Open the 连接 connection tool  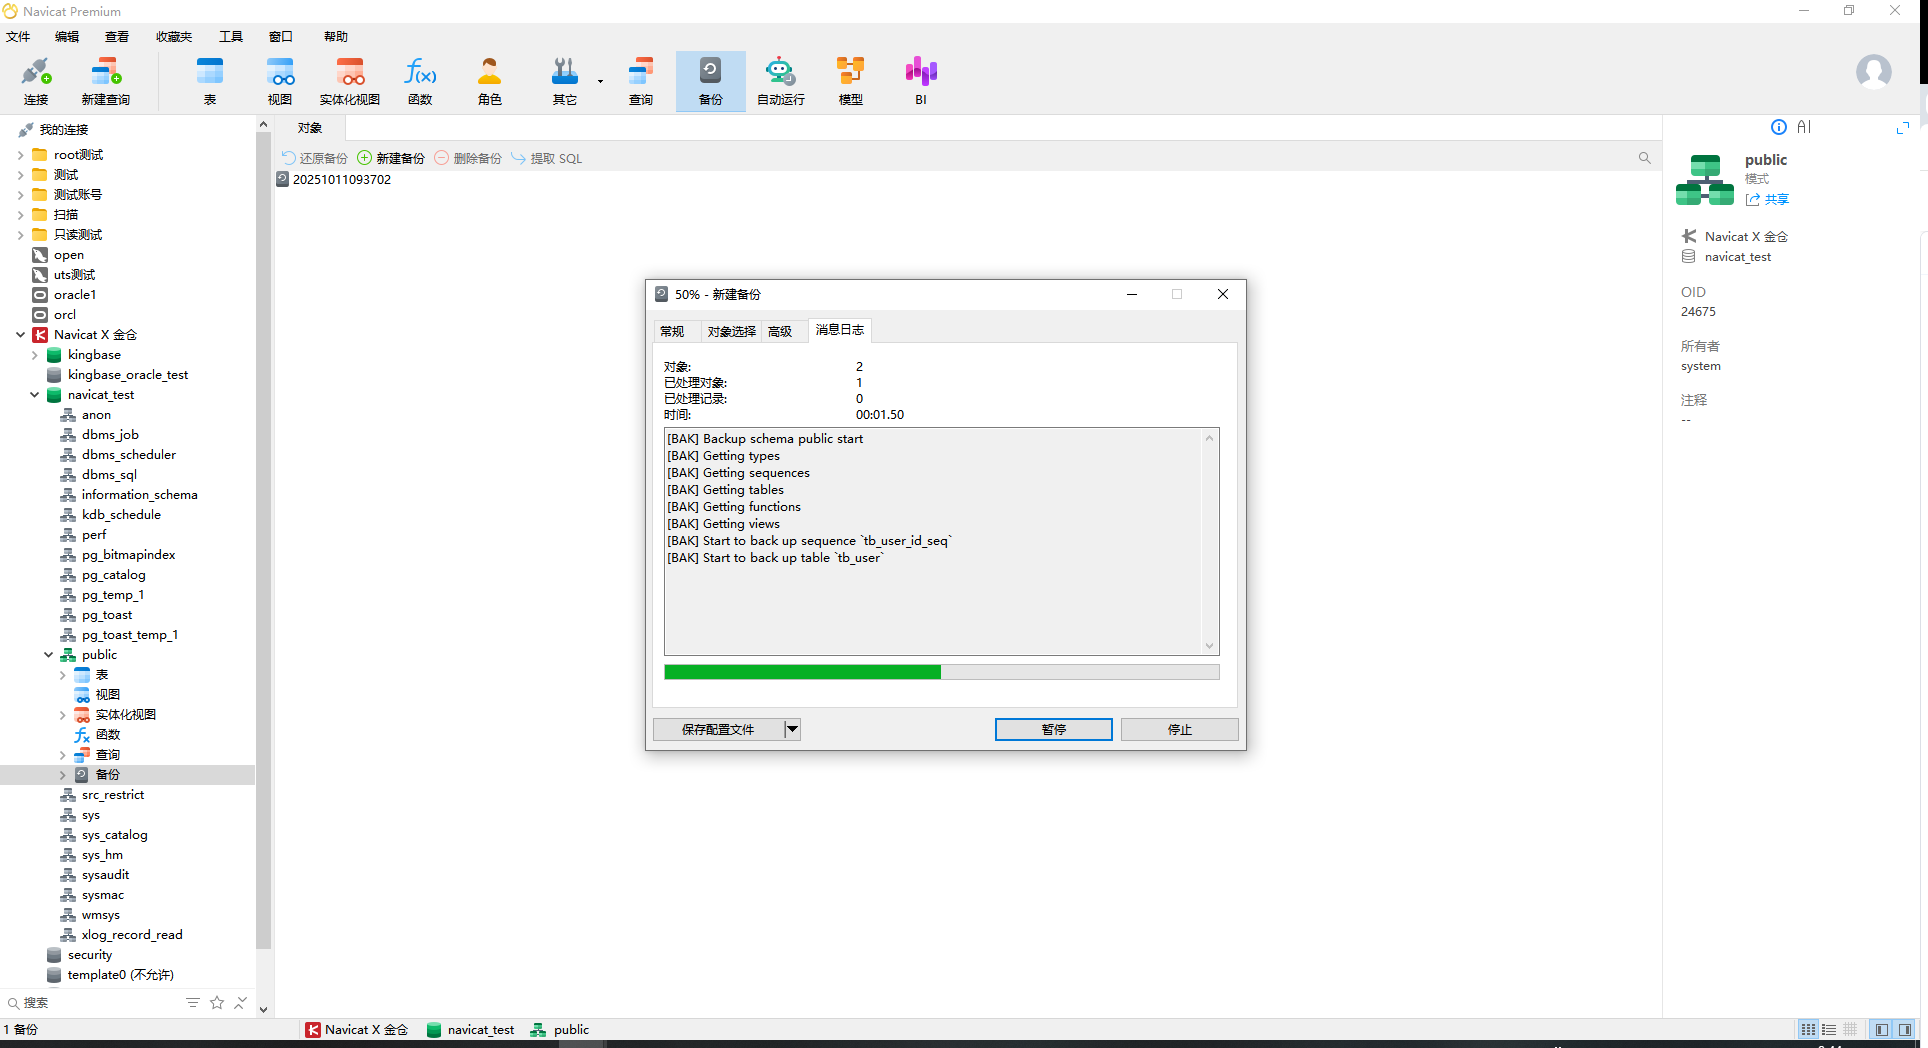(36, 81)
